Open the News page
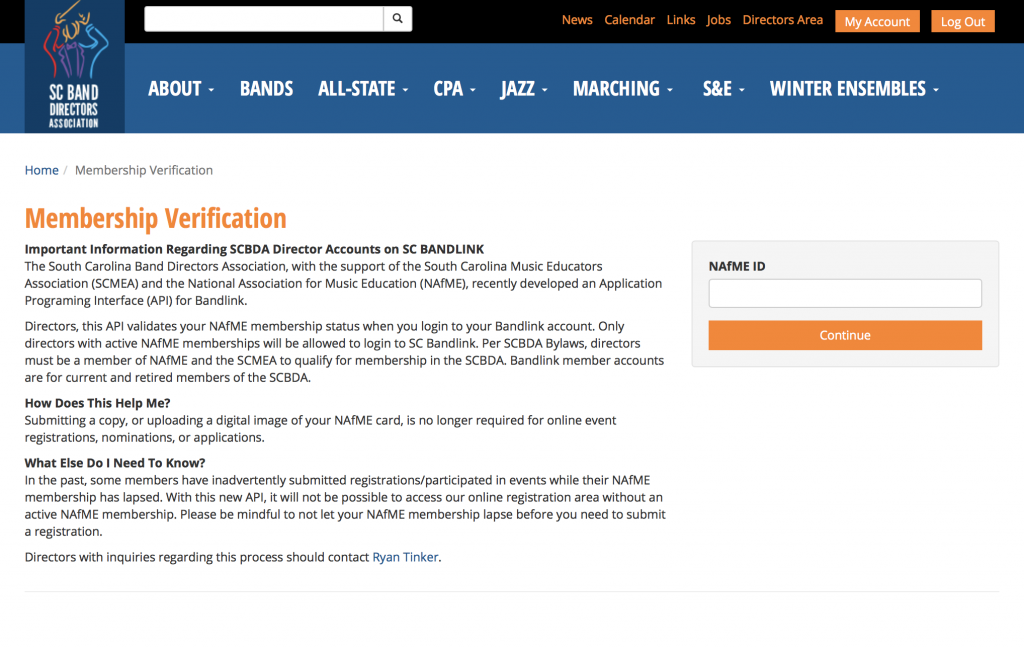The height and width of the screenshot is (647, 1024). tap(577, 18)
